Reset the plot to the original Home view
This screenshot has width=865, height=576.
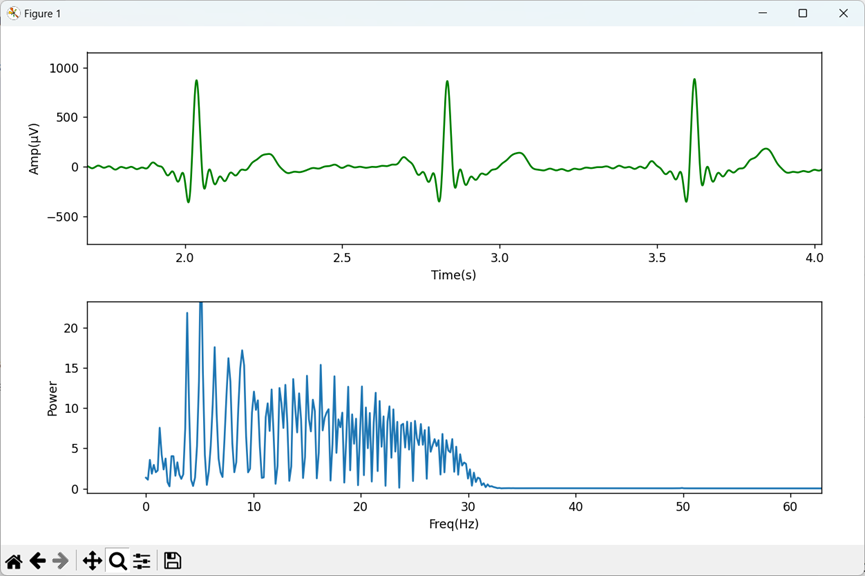[x=14, y=562]
